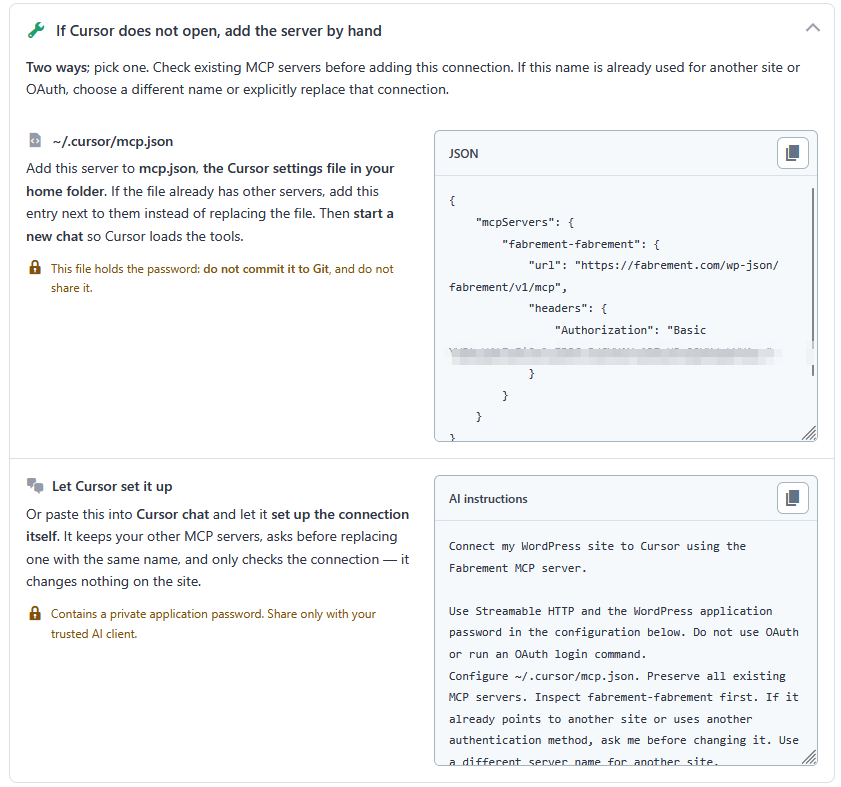The height and width of the screenshot is (787, 841).
Task: Click the 'do not commit it to Git' warning text
Action: tap(266, 269)
